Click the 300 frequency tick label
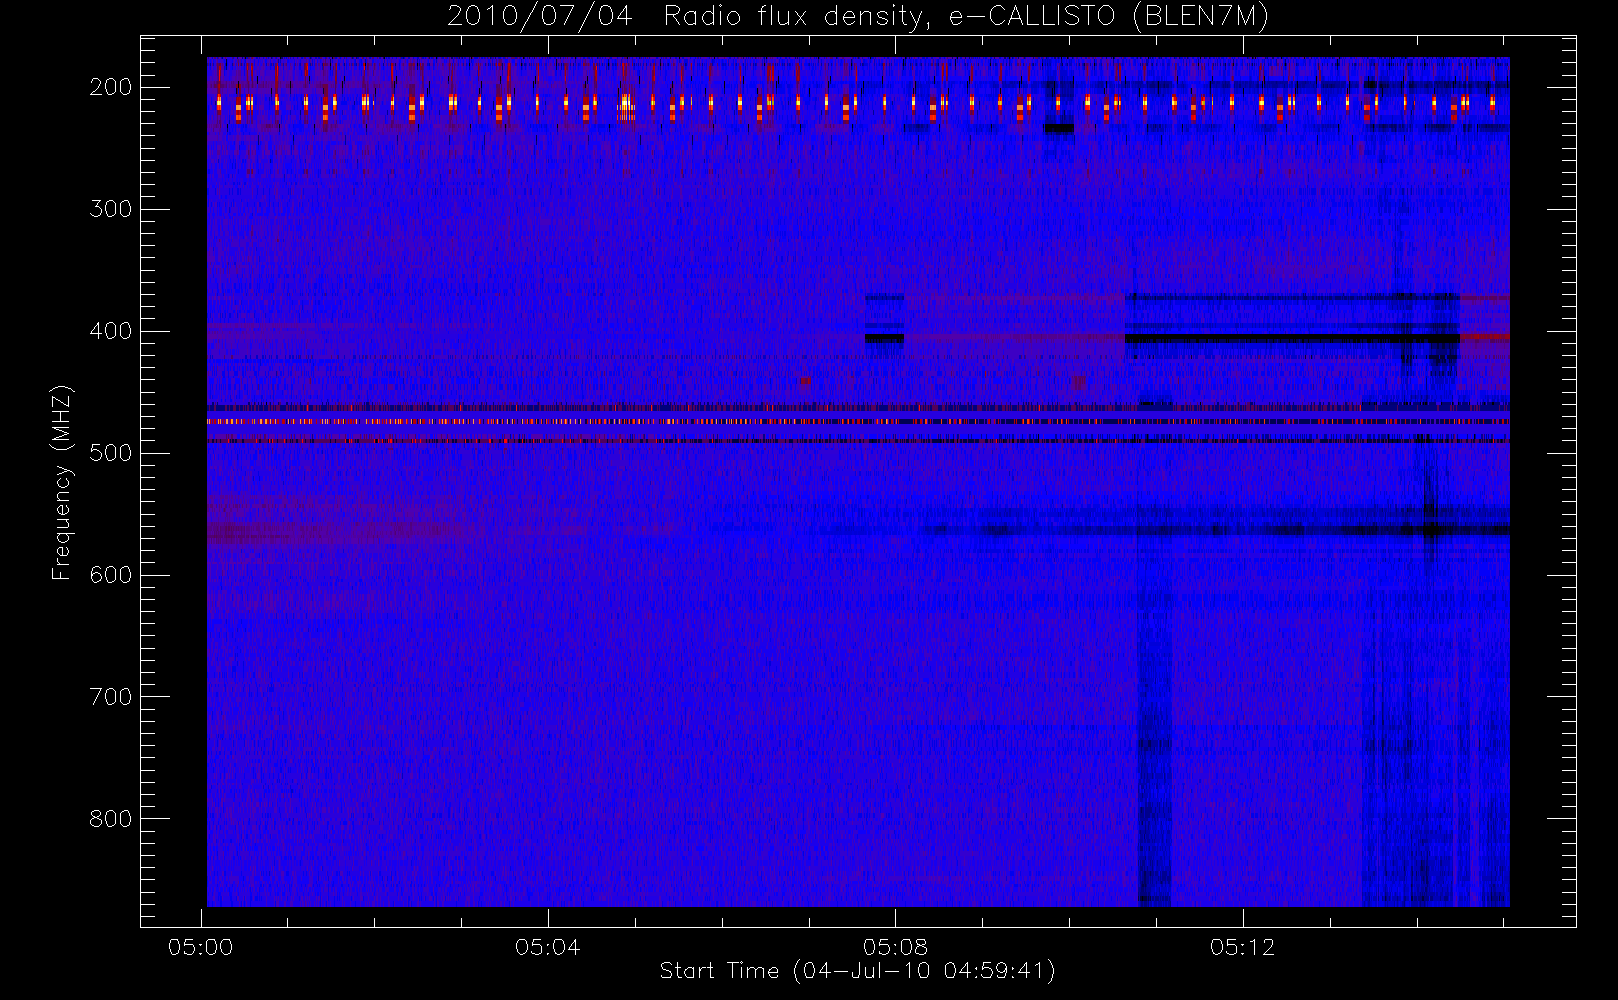Screen dimensions: 1618x1000 tap(111, 209)
